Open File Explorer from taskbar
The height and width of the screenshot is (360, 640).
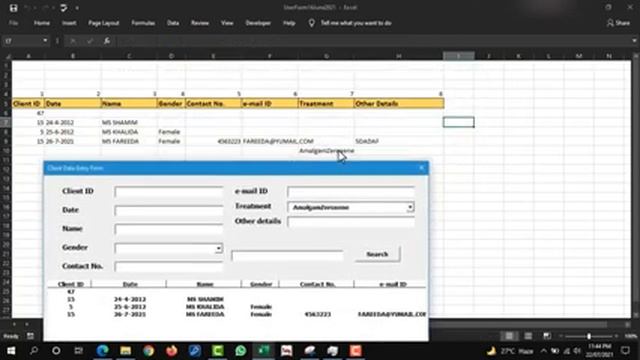[x=125, y=351]
